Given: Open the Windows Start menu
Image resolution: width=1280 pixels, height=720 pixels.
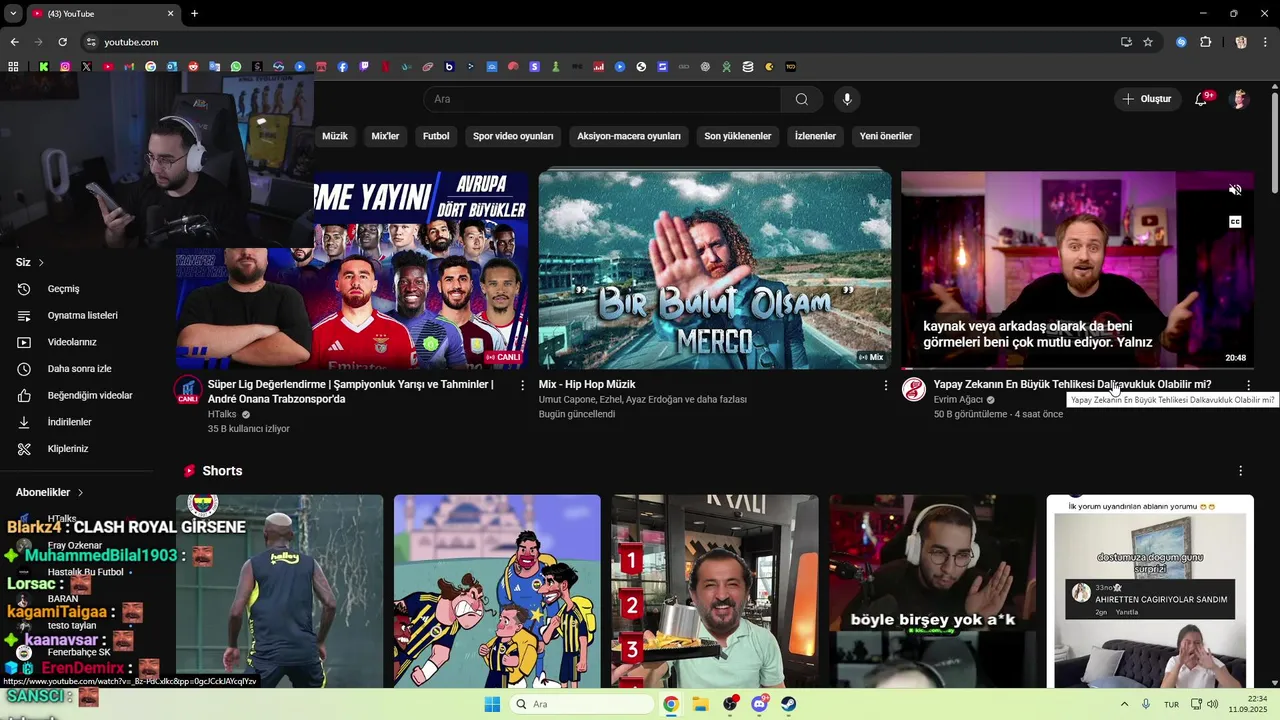Looking at the screenshot, I should pos(492,704).
